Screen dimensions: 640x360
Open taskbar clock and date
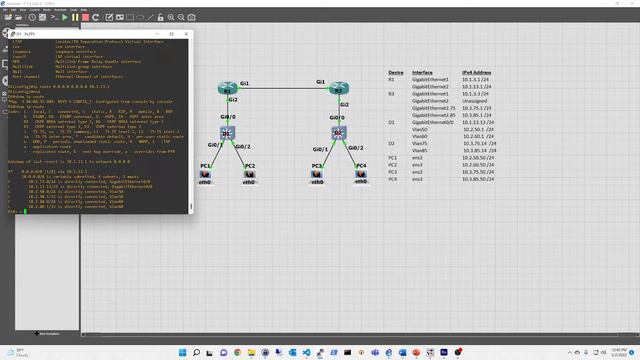(x=619, y=352)
